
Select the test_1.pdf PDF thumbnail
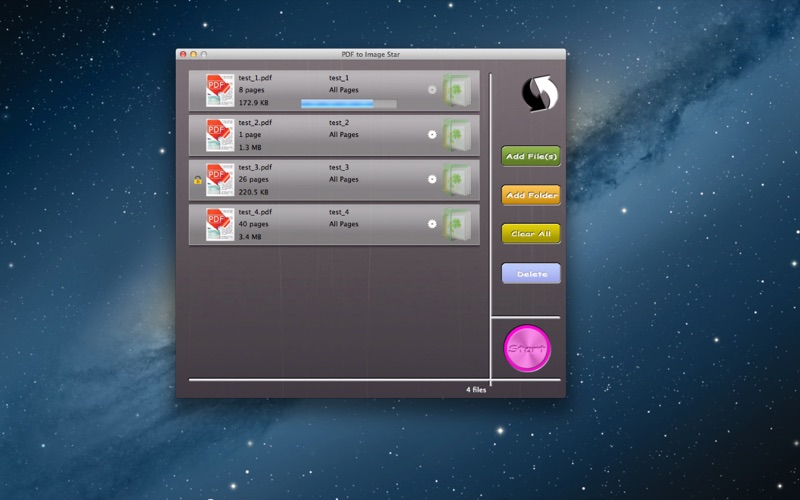click(x=220, y=90)
